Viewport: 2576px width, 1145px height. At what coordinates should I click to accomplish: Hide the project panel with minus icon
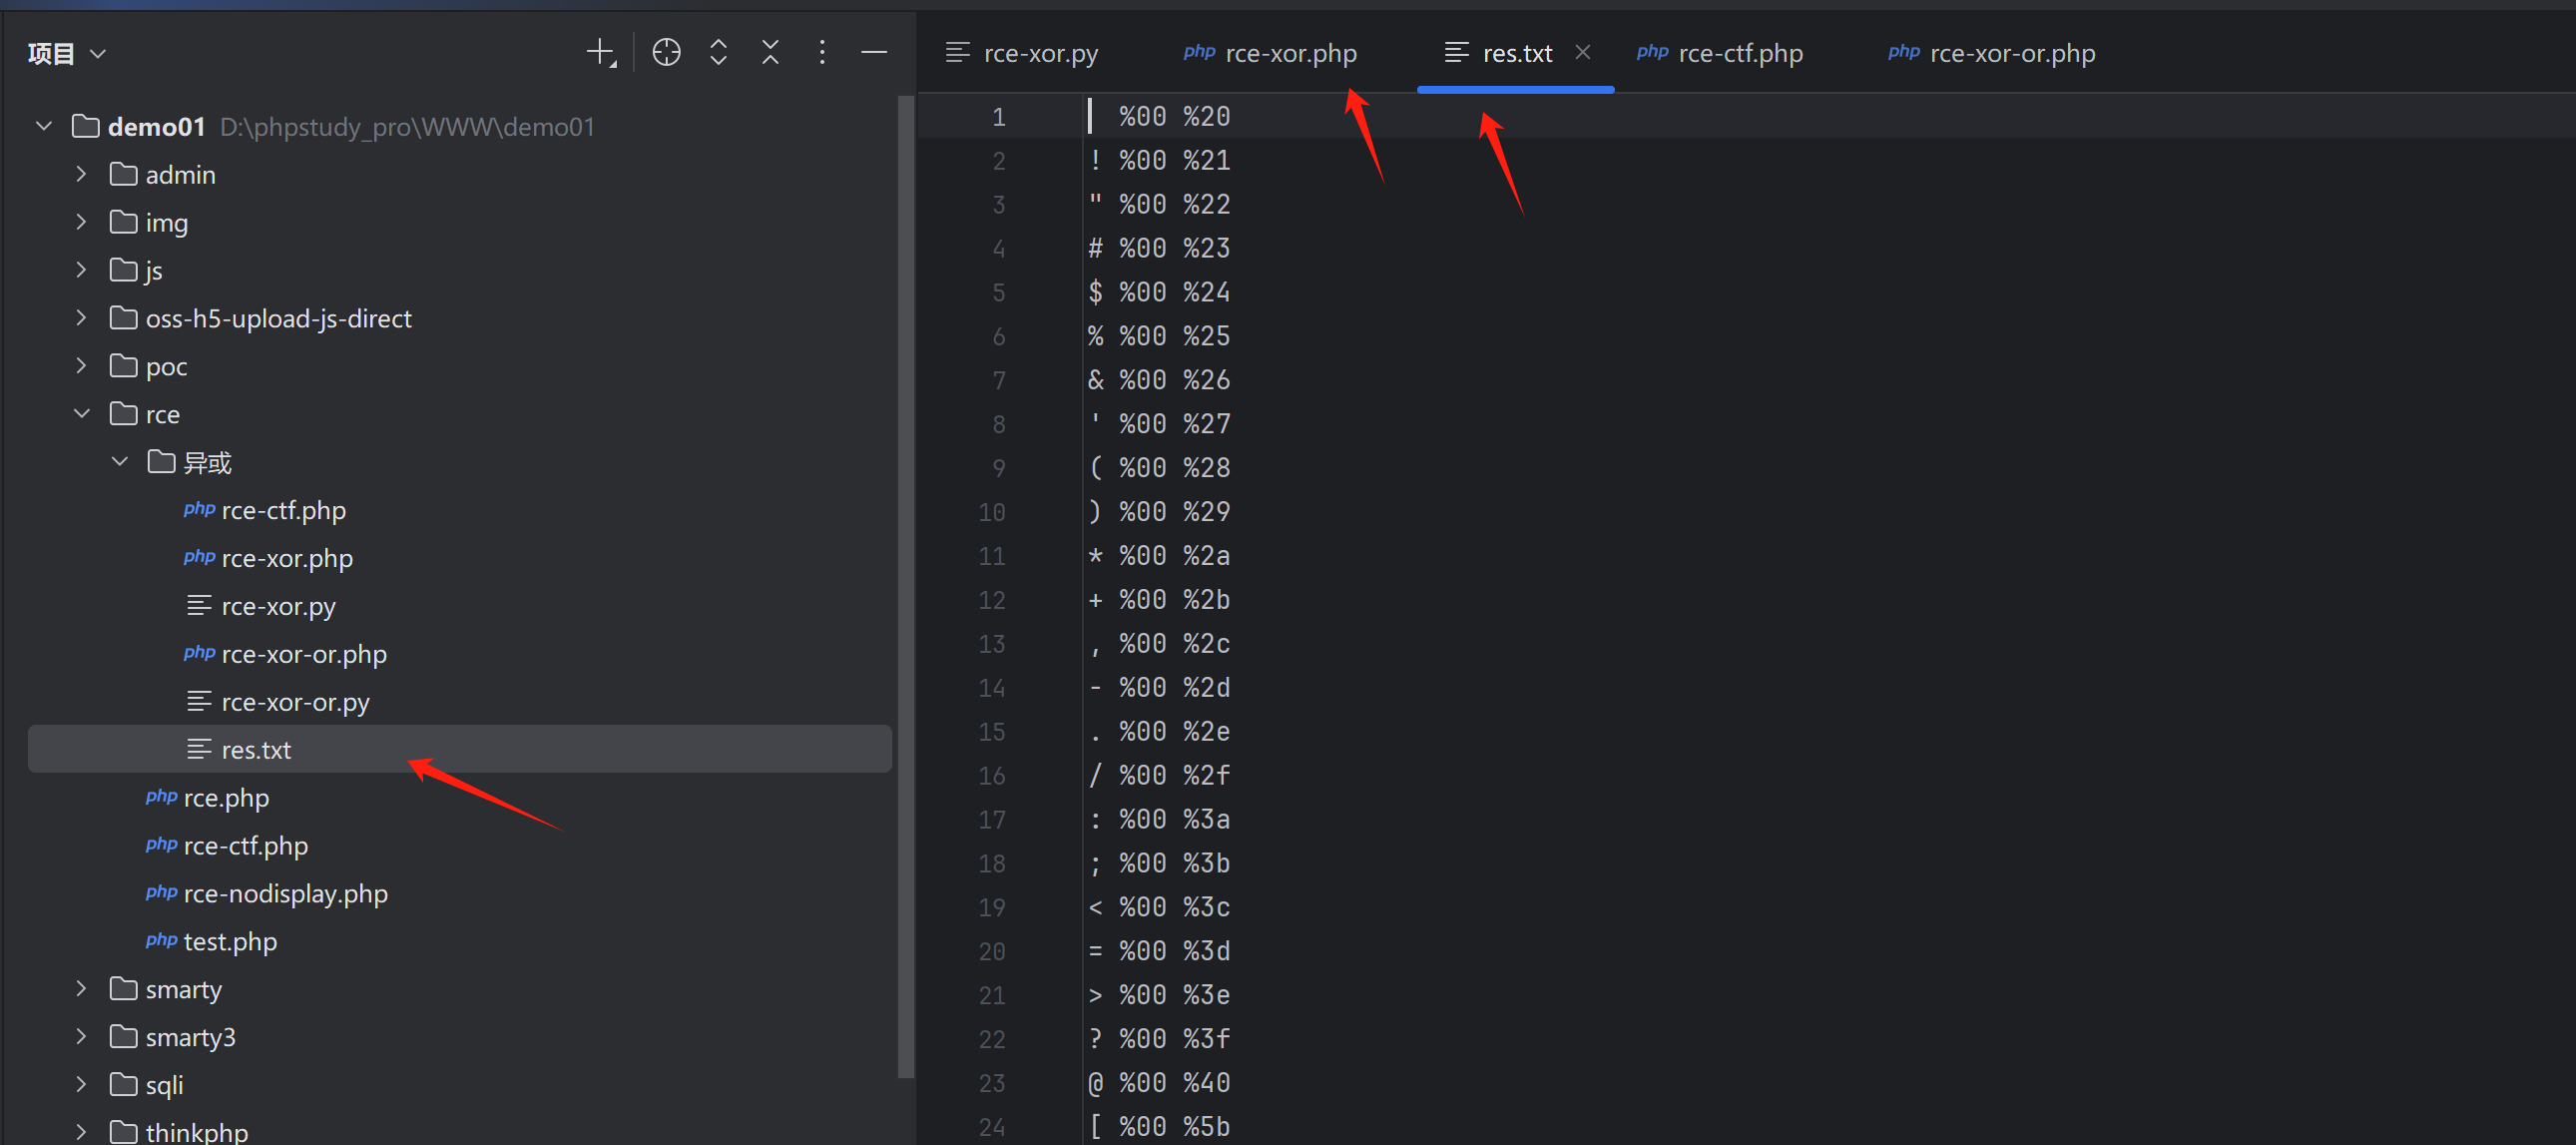874,52
